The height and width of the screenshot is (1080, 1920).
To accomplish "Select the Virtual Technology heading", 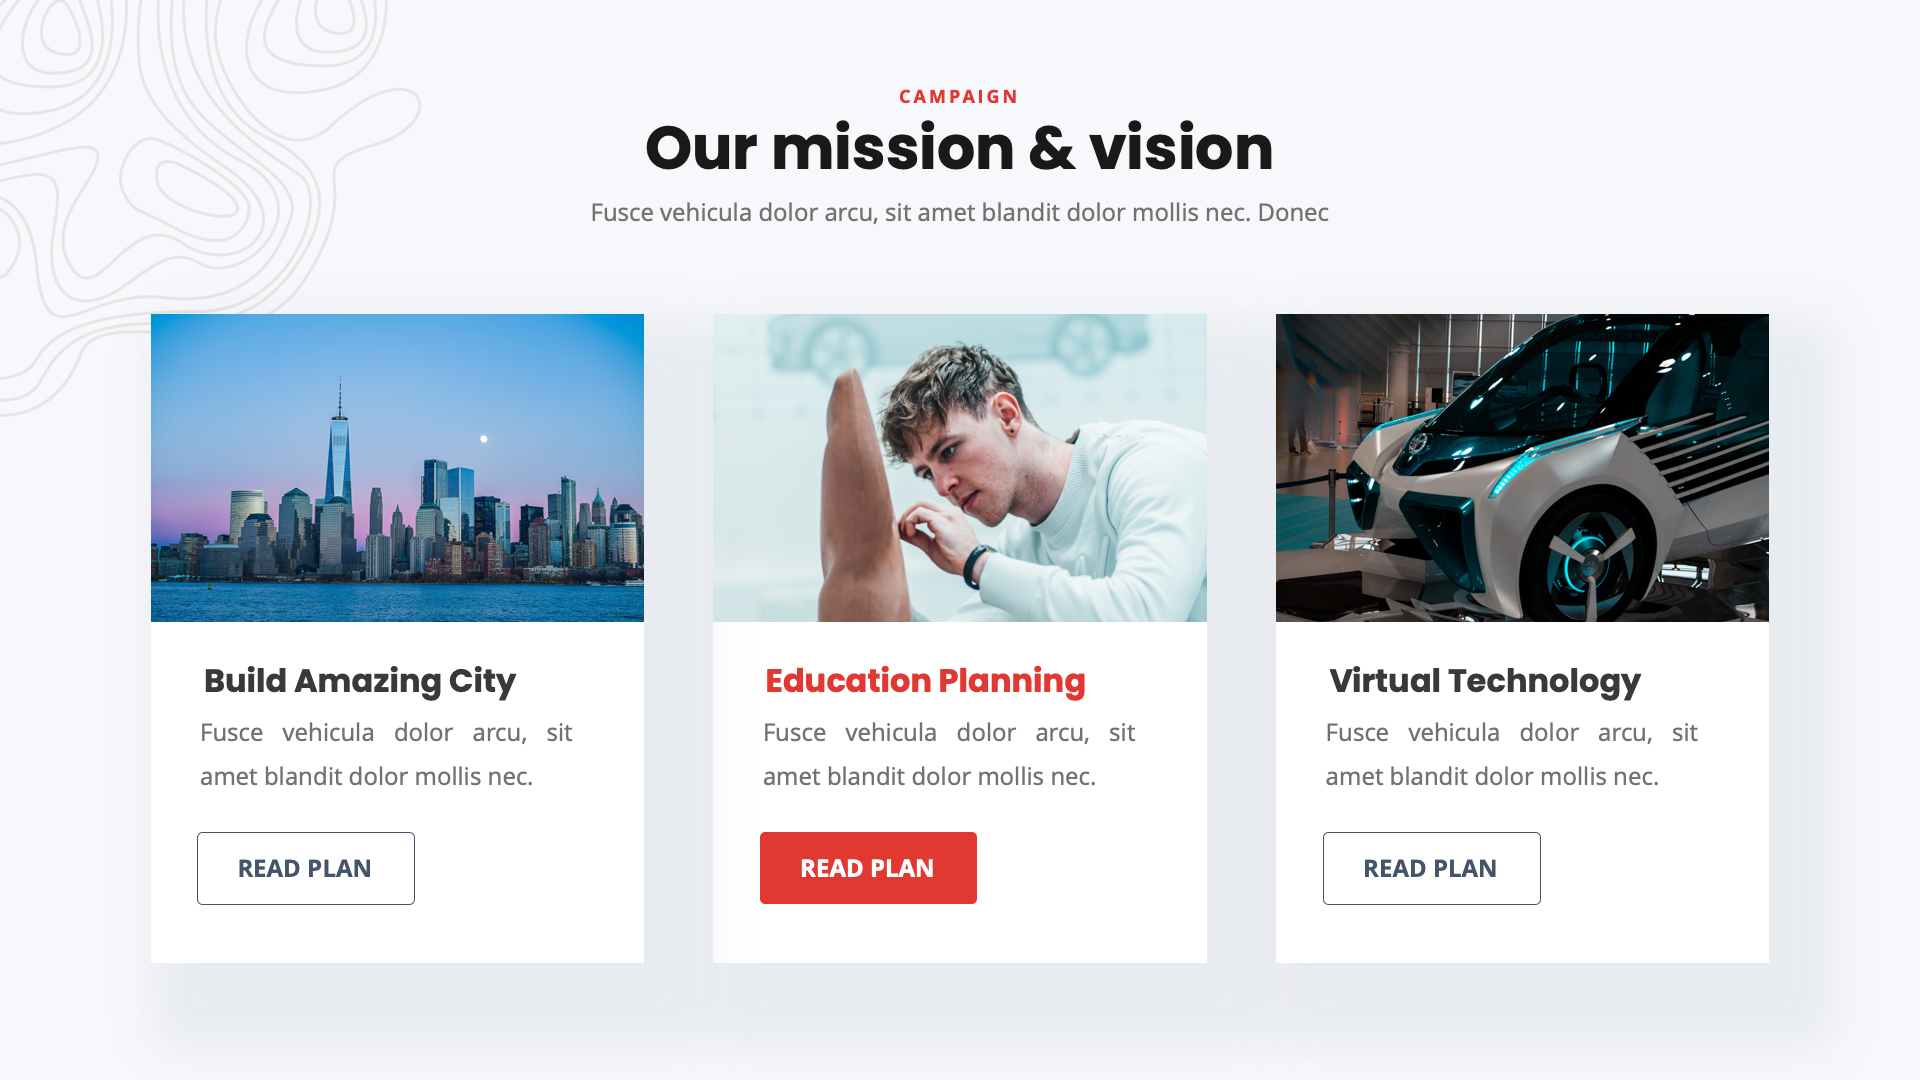I will 1485,681.
